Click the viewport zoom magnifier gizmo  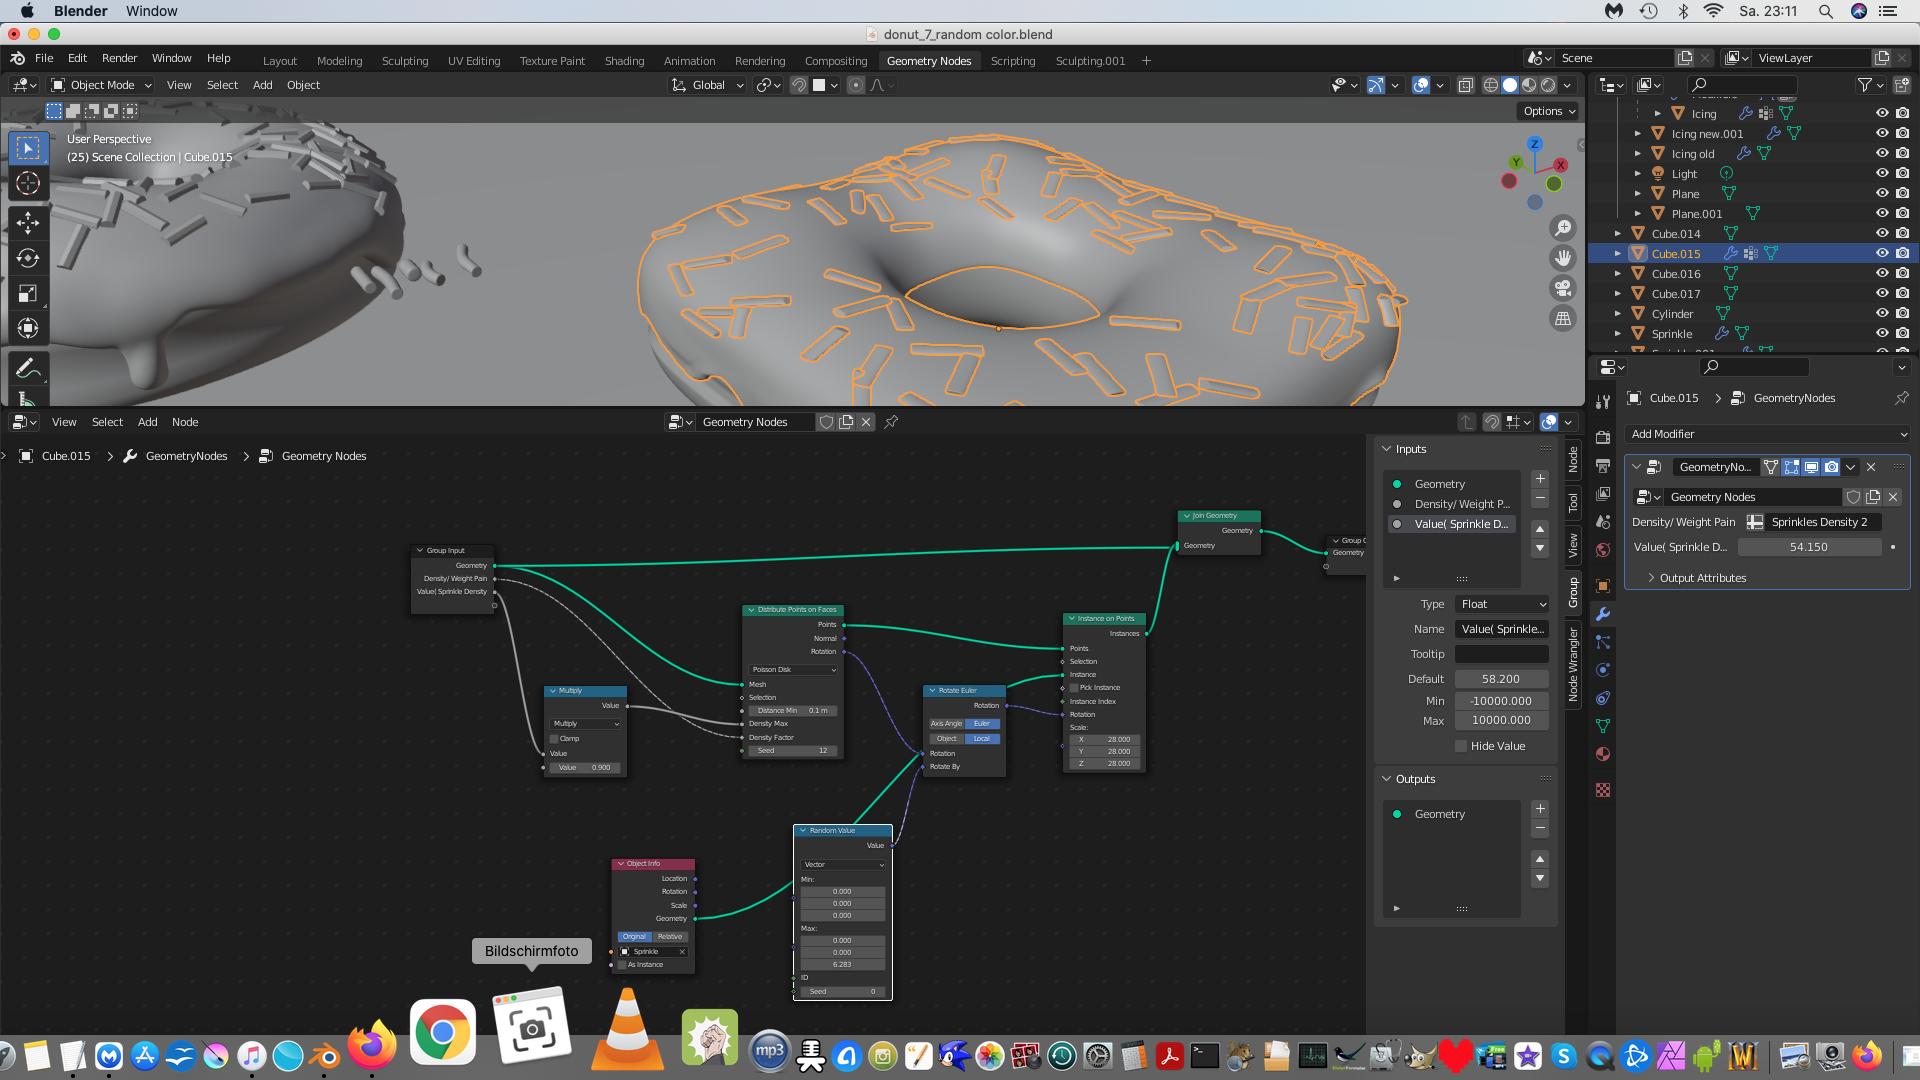click(x=1563, y=228)
